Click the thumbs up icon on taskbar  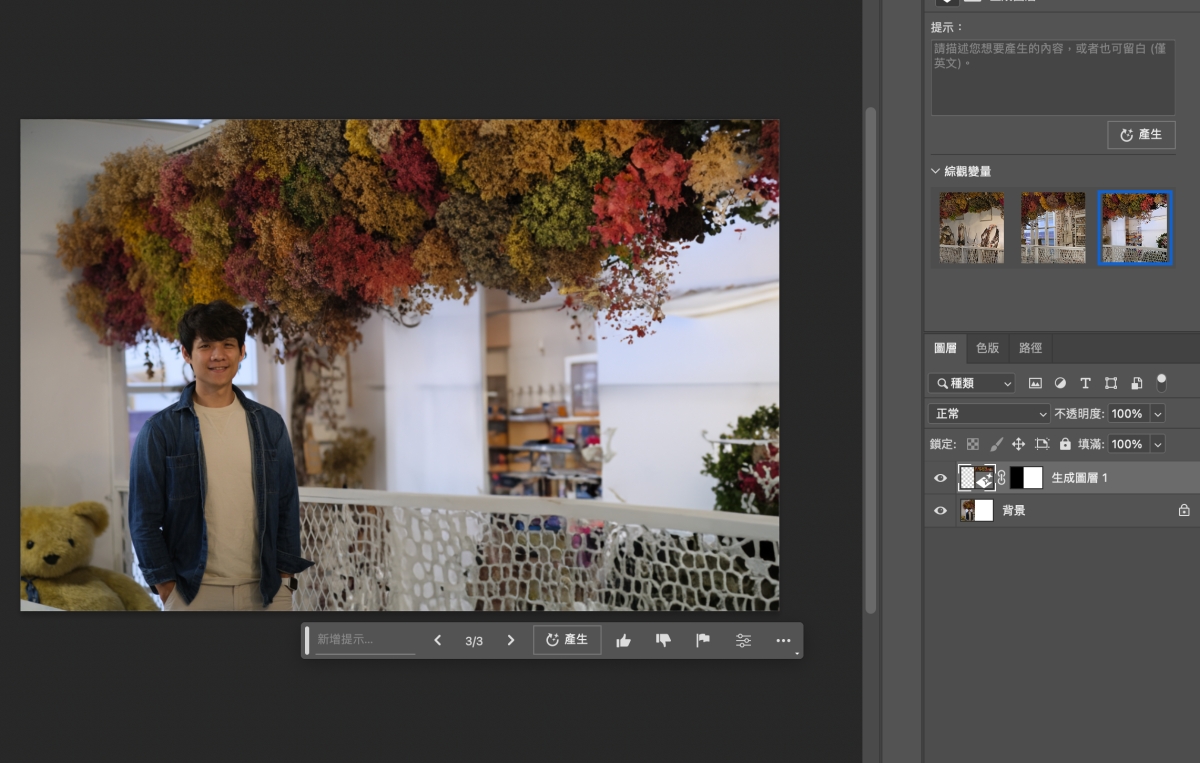[x=624, y=640]
